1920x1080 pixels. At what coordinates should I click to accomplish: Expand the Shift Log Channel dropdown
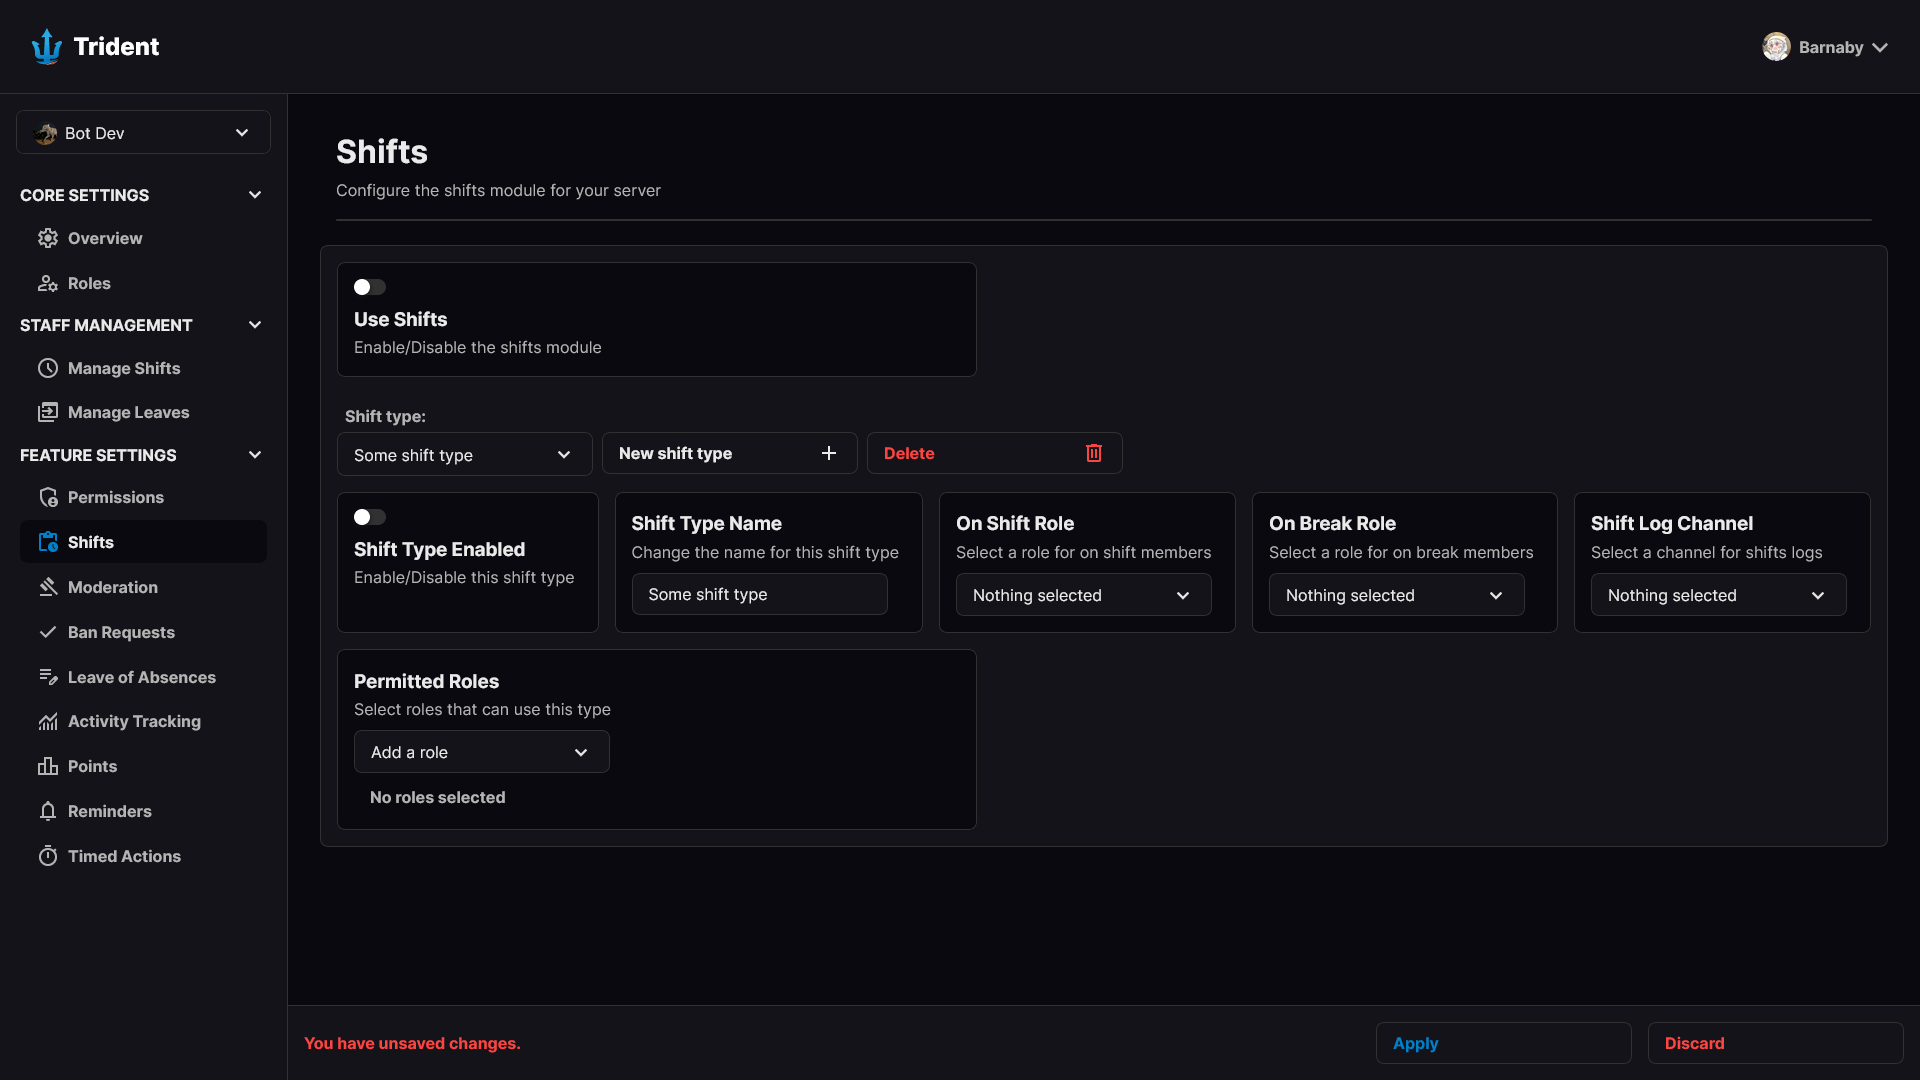pyautogui.click(x=1717, y=595)
